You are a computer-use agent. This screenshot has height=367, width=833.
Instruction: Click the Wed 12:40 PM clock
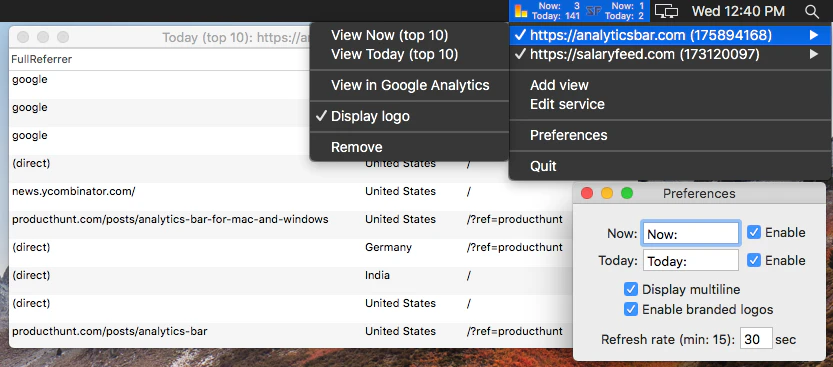point(738,11)
